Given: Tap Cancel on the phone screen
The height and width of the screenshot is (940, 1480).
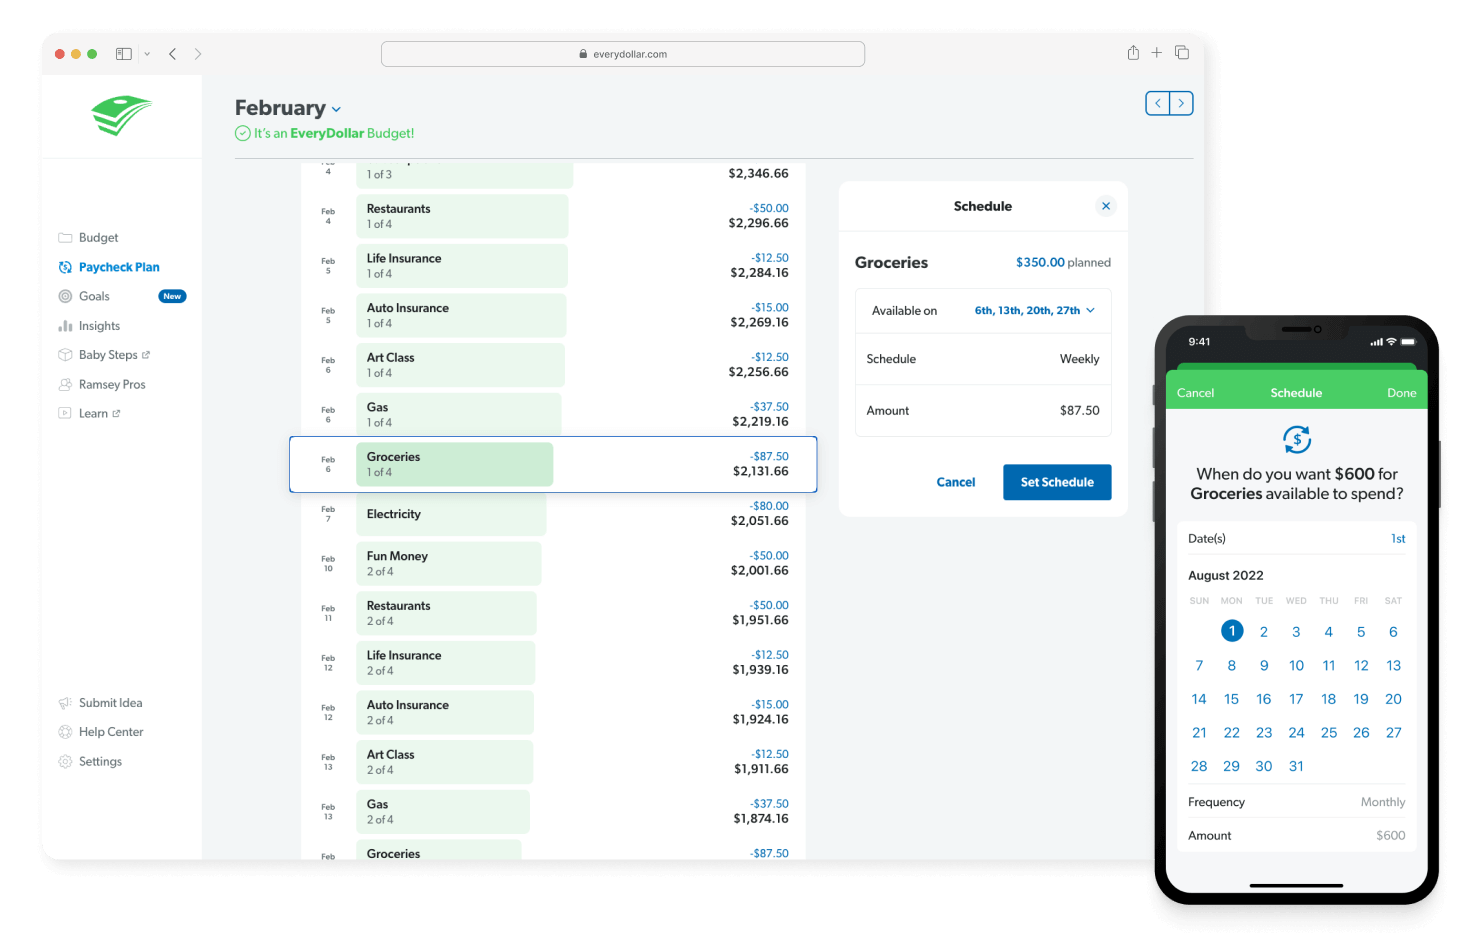Looking at the screenshot, I should pos(1195,393).
